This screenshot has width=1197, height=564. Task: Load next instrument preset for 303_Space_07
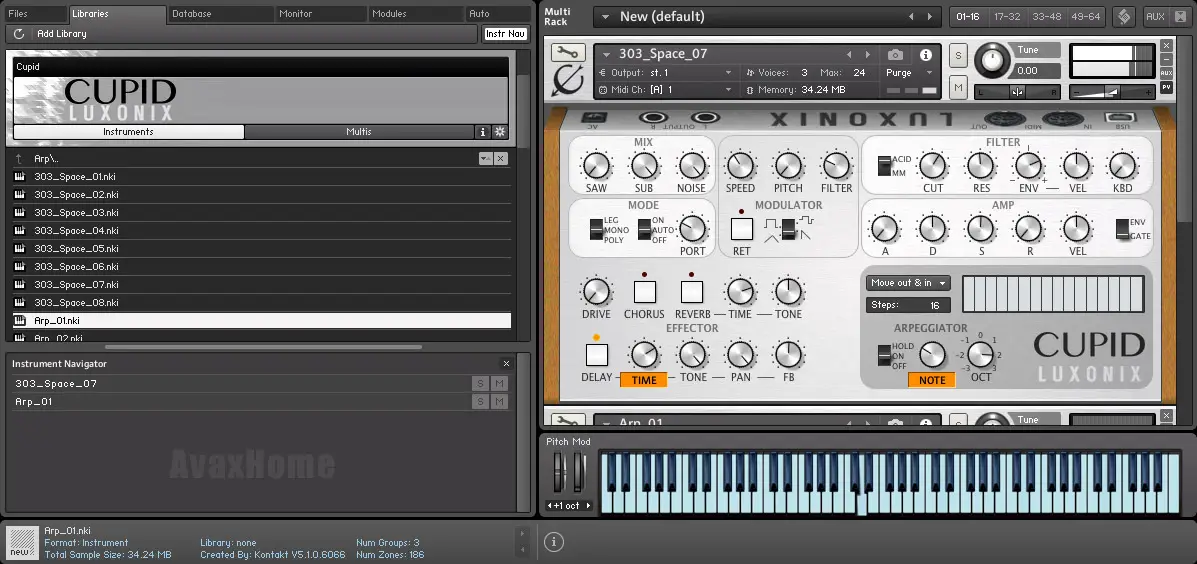point(868,55)
